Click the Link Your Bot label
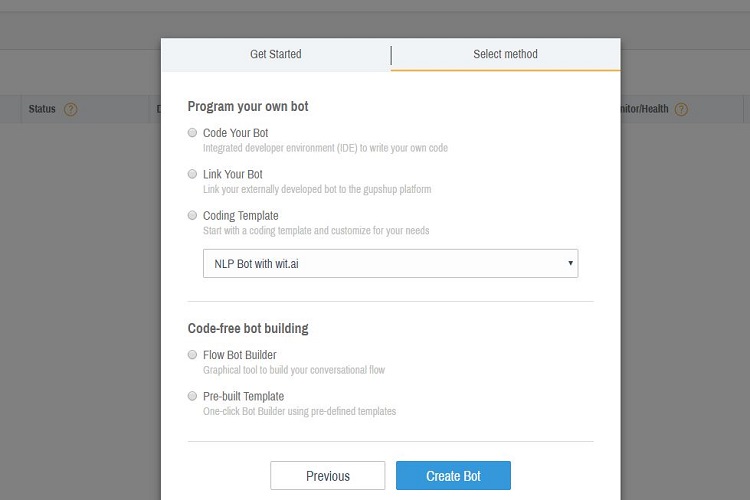 (233, 175)
